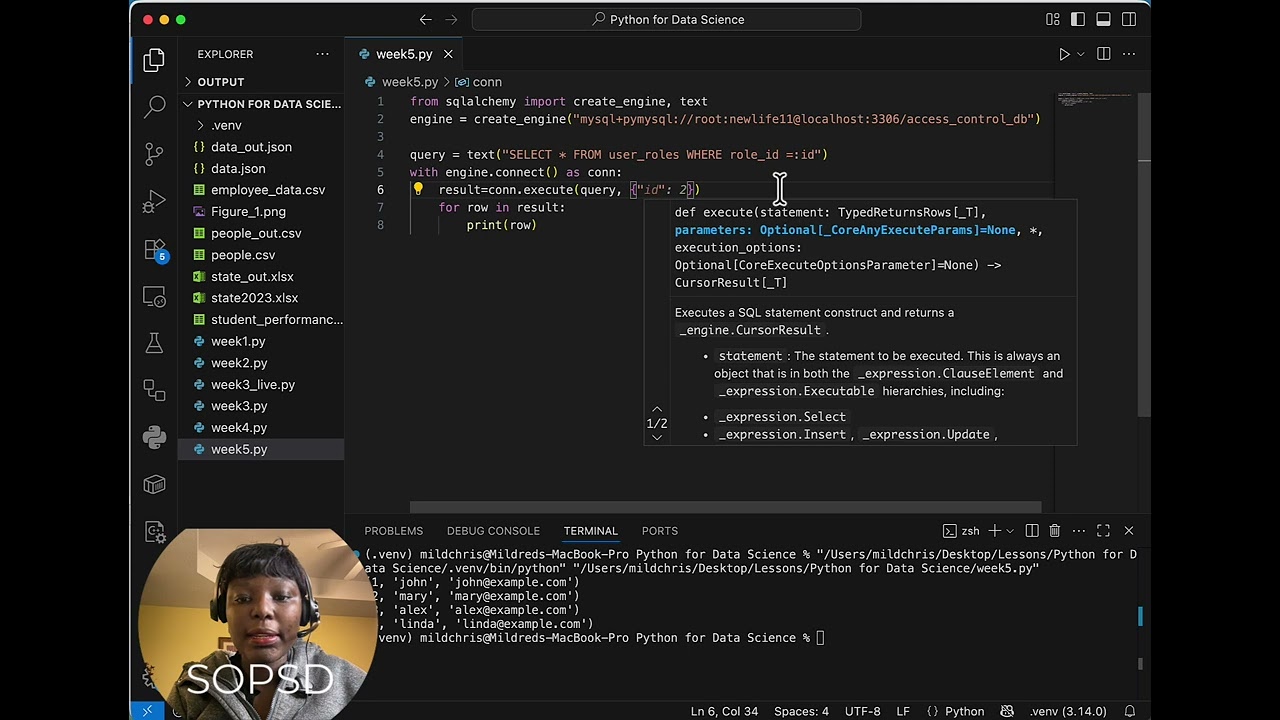Select interpreter .venv (3.14.0)
The width and height of the screenshot is (1280, 720).
pos(1068,711)
